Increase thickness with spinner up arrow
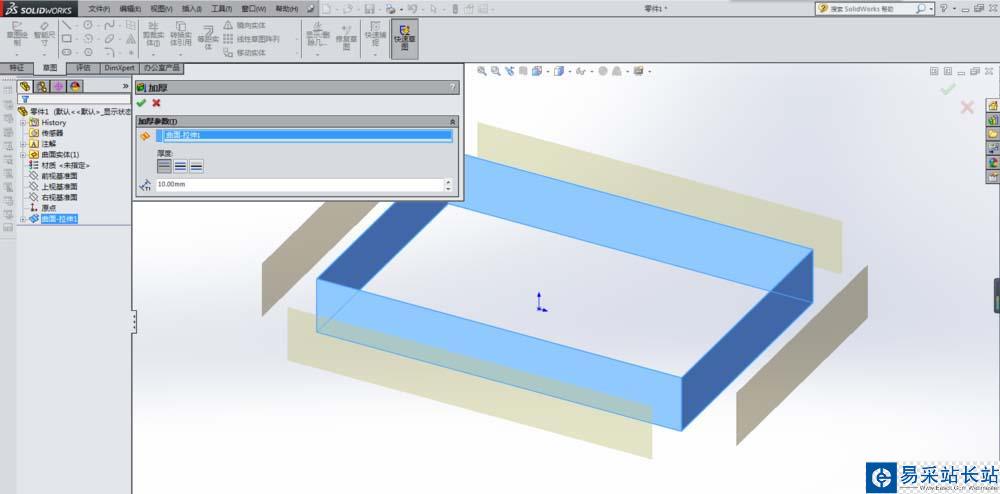The image size is (1000, 494). click(x=448, y=182)
